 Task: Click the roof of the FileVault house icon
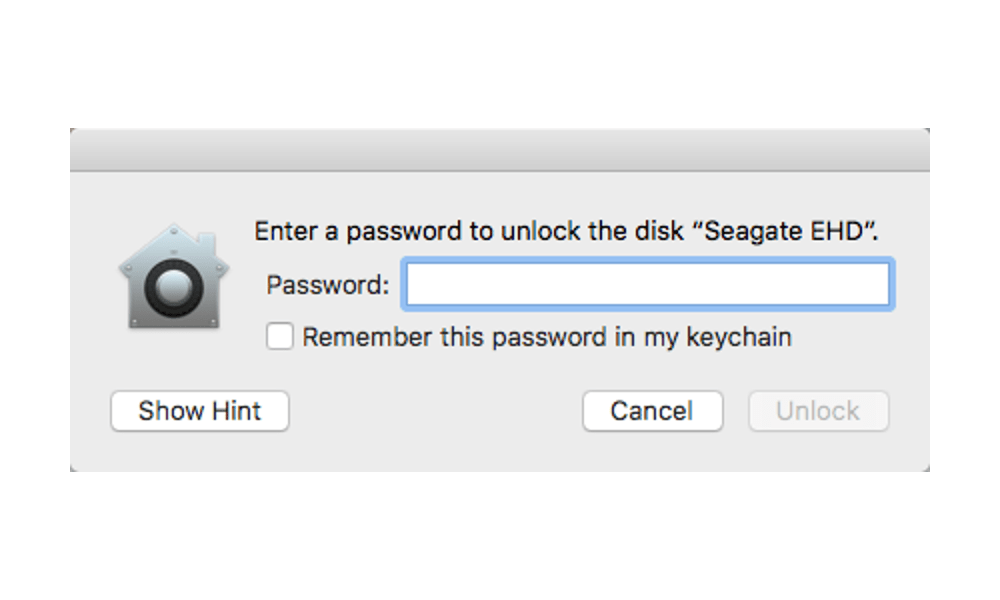point(172,243)
